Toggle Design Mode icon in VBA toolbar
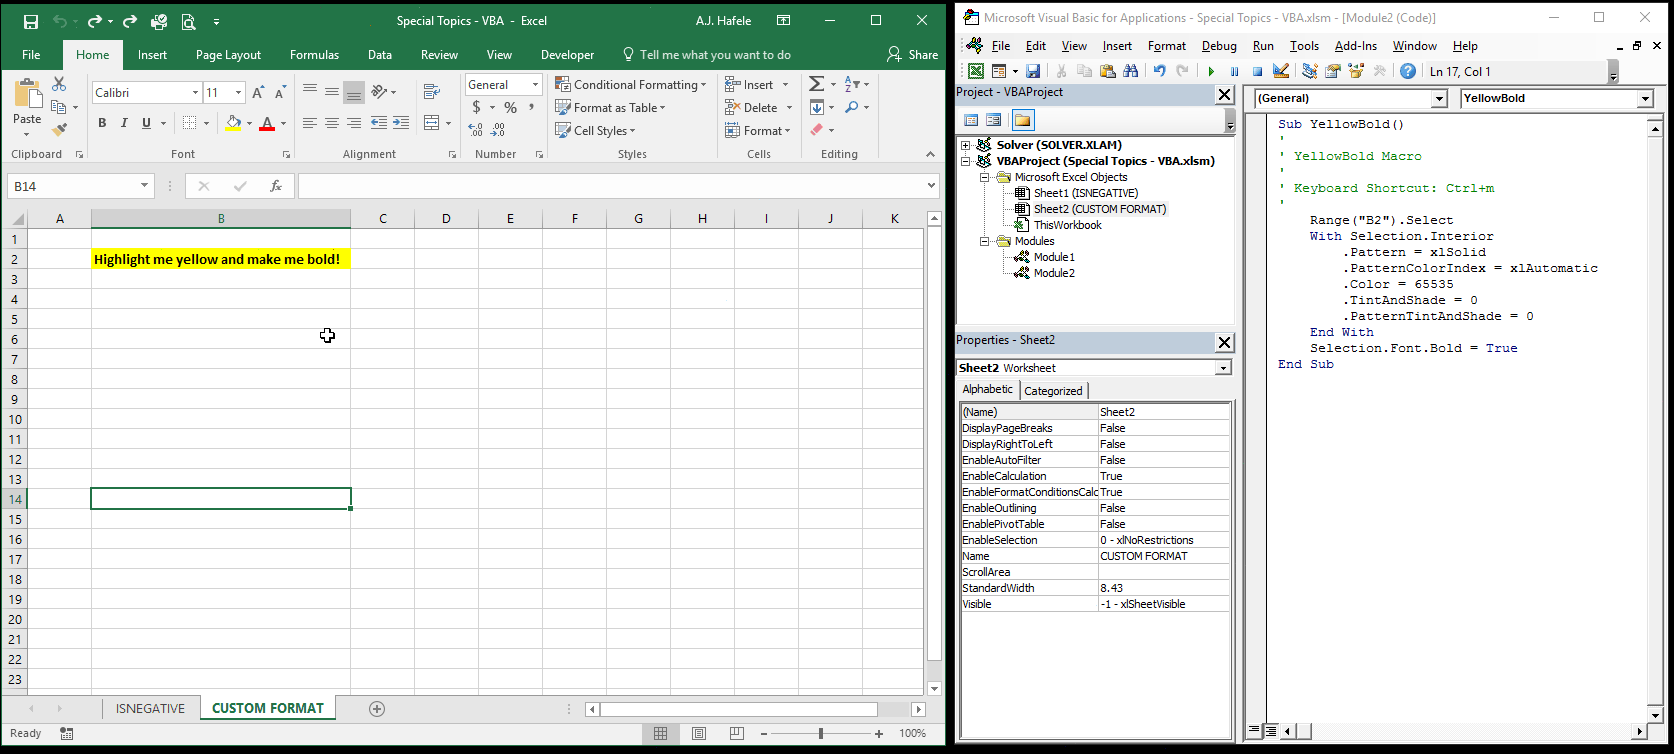The image size is (1674, 754). click(1281, 72)
